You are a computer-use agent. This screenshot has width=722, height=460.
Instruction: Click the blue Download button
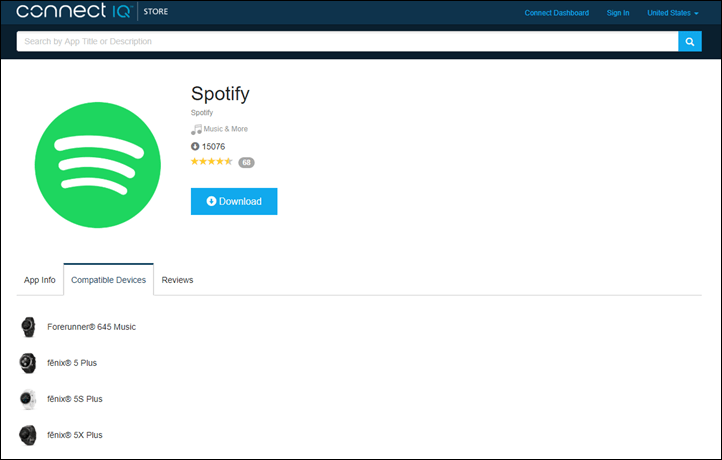(x=234, y=201)
